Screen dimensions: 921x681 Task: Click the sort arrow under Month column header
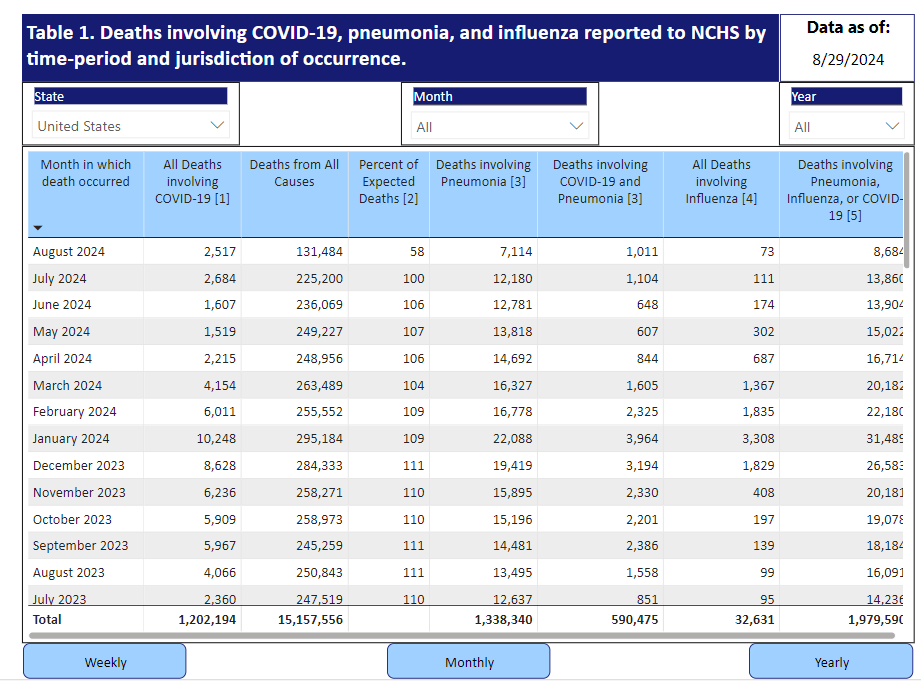coord(38,227)
